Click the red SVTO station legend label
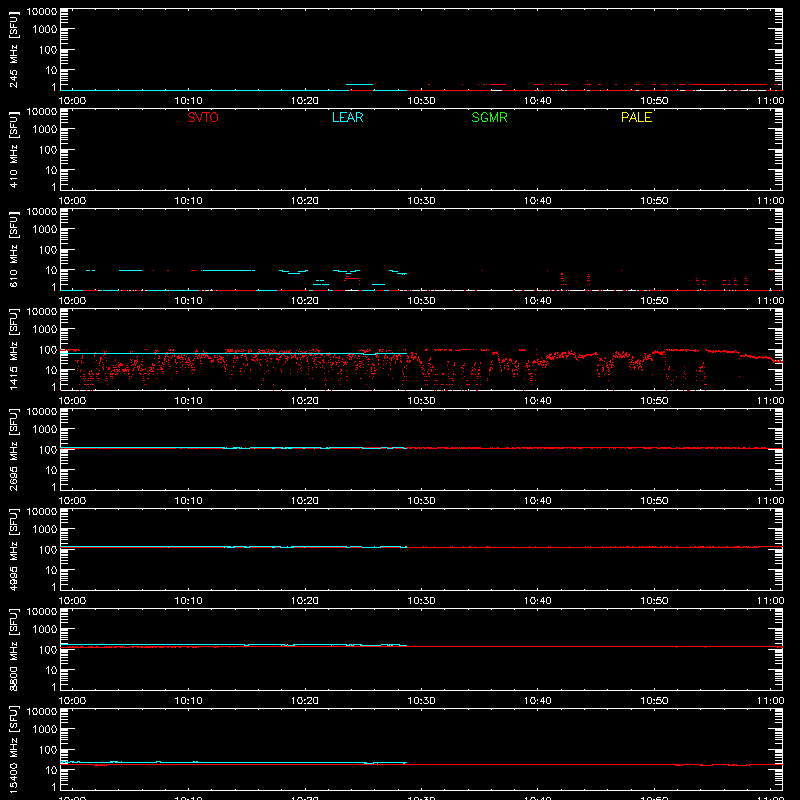800x800 pixels. 203,117
